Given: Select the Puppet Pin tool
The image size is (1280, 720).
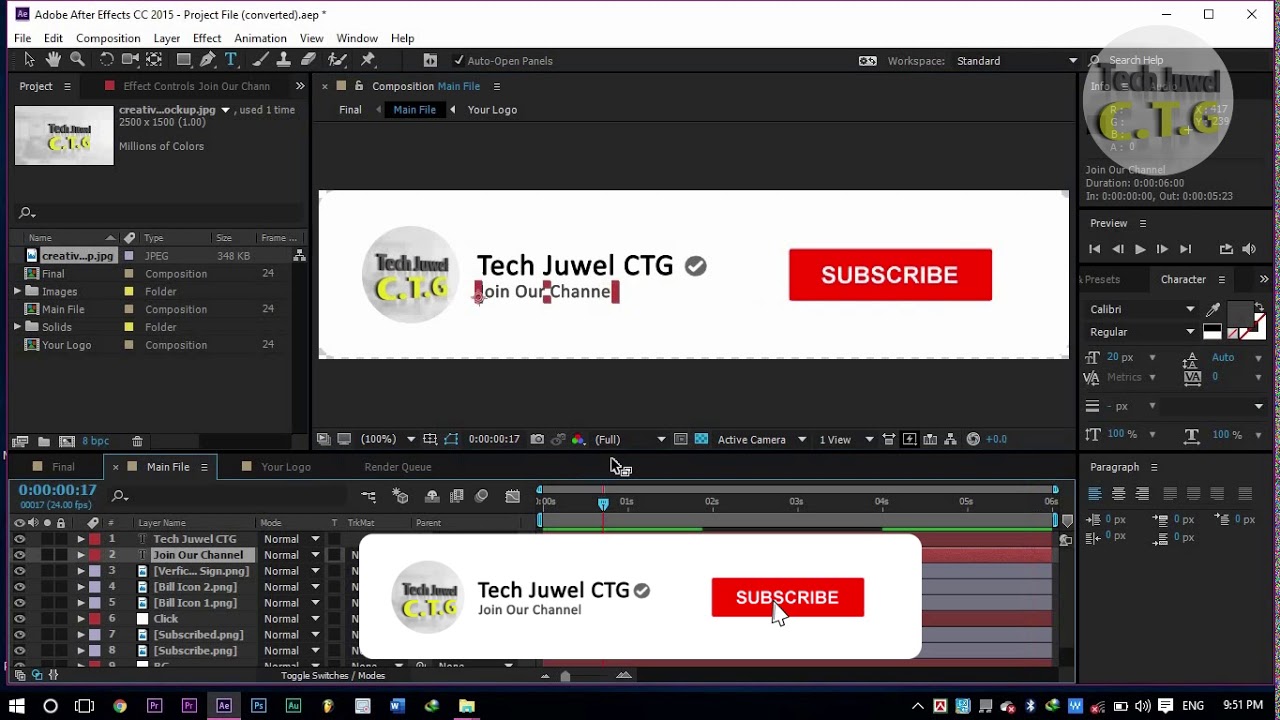Looking at the screenshot, I should tap(368, 60).
